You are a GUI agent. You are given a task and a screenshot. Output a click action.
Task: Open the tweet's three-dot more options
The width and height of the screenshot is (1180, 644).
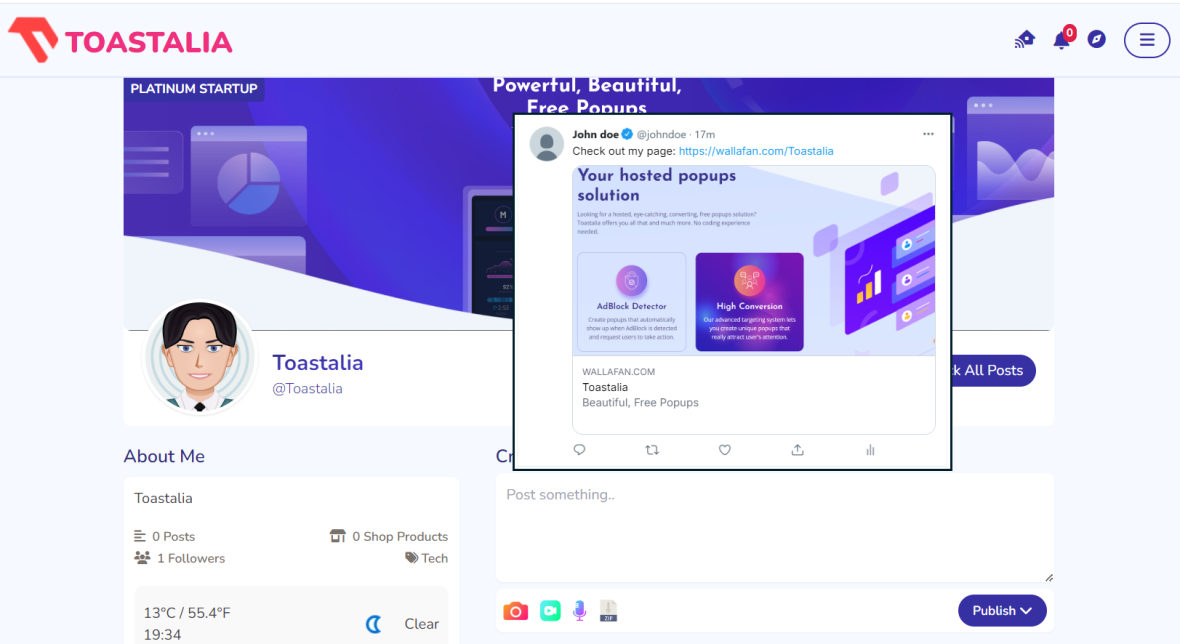click(928, 134)
